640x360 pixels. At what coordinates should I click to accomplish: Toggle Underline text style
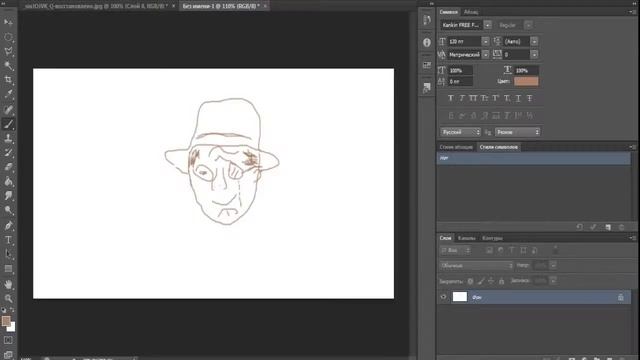pyautogui.click(x=518, y=98)
